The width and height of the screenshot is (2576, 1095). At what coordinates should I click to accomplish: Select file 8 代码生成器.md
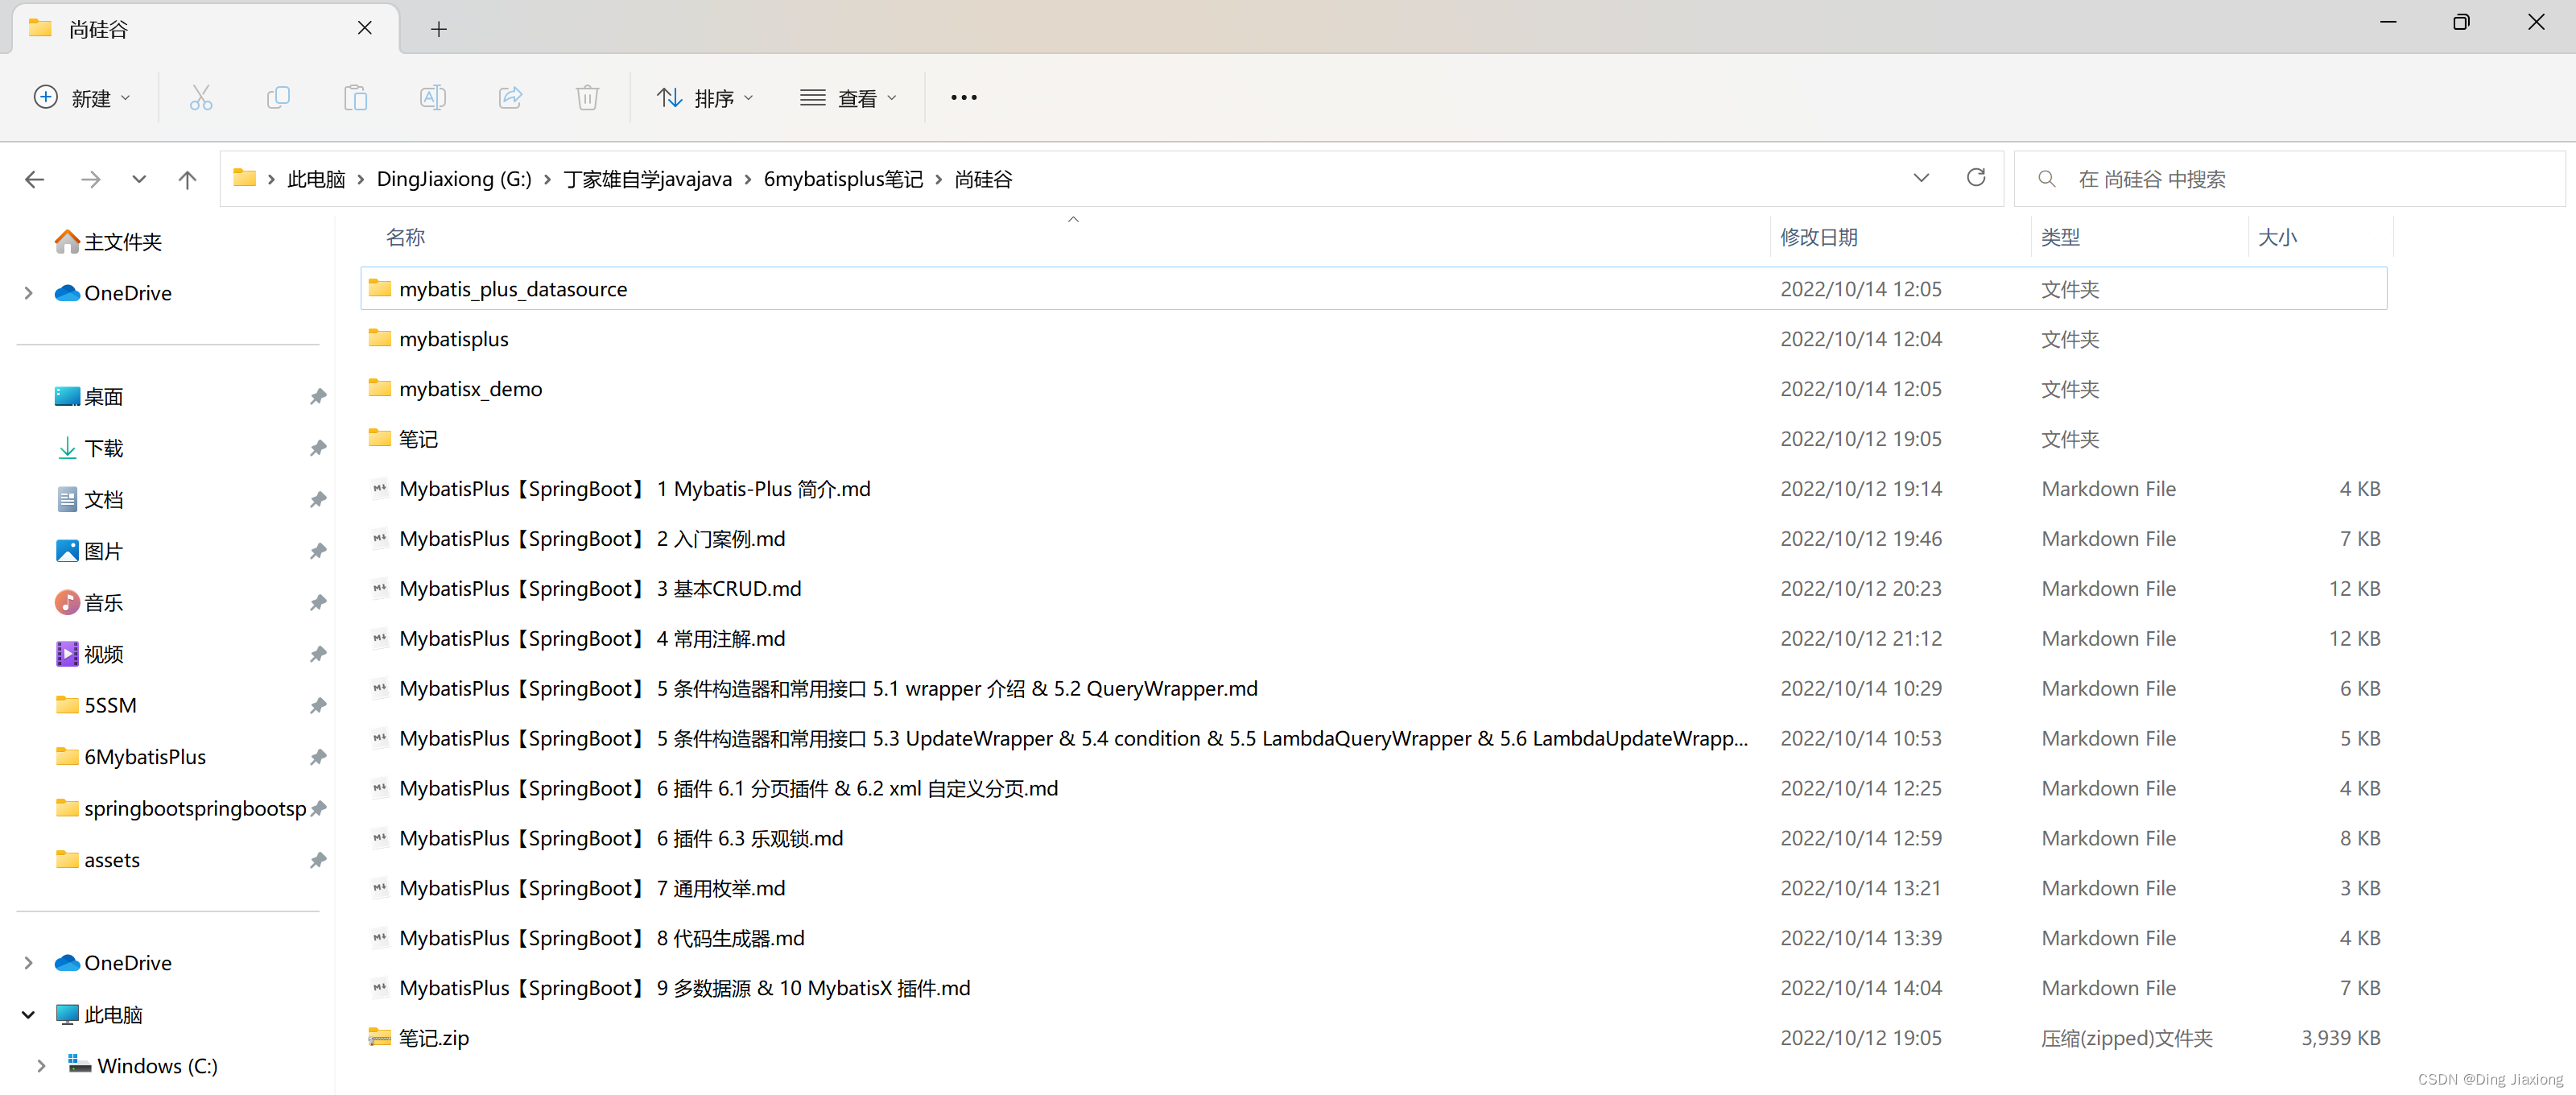point(1373,939)
